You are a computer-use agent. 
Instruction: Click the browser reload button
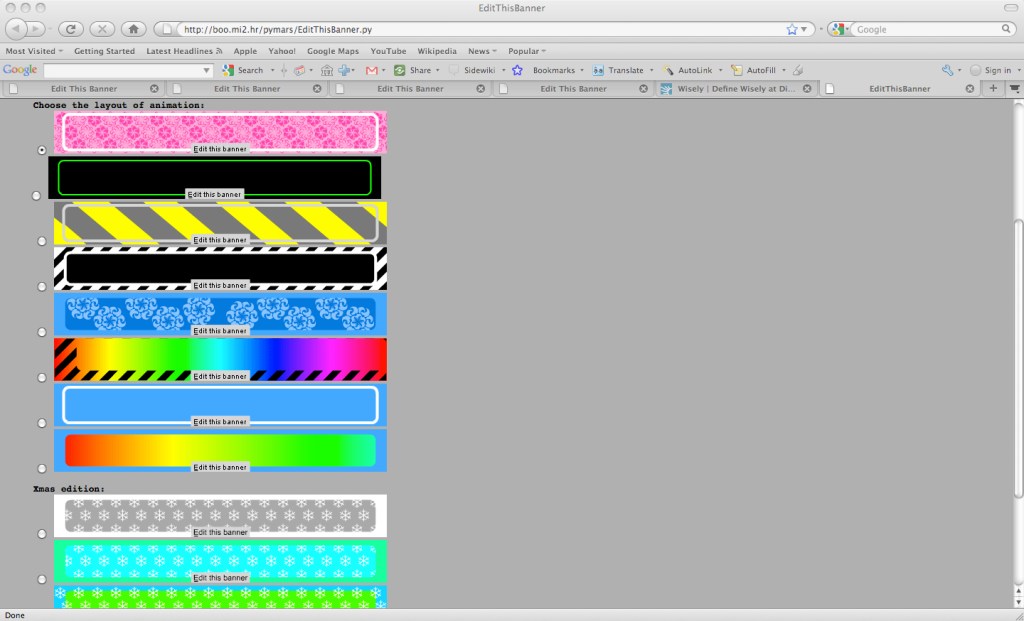tap(71, 29)
